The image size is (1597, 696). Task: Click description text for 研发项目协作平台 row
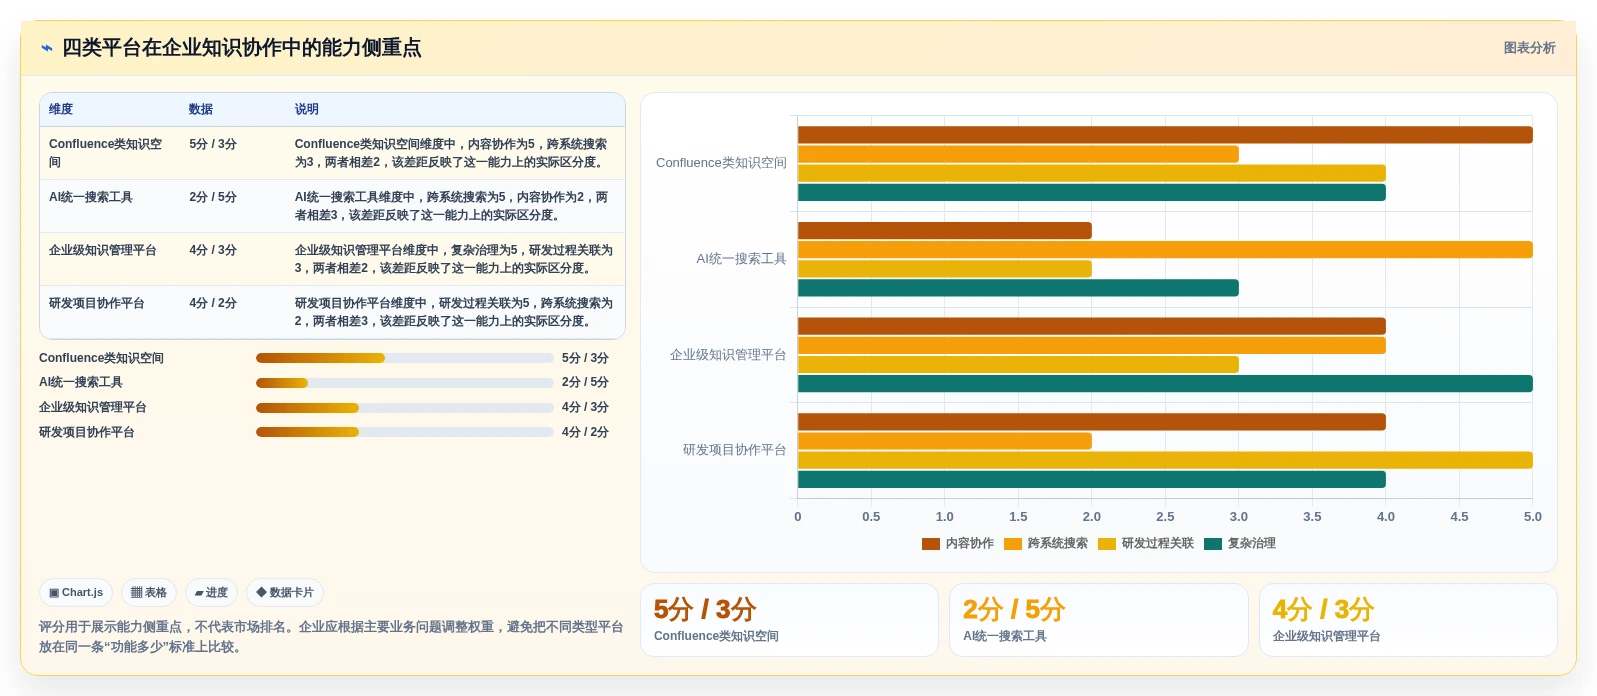pos(454,312)
